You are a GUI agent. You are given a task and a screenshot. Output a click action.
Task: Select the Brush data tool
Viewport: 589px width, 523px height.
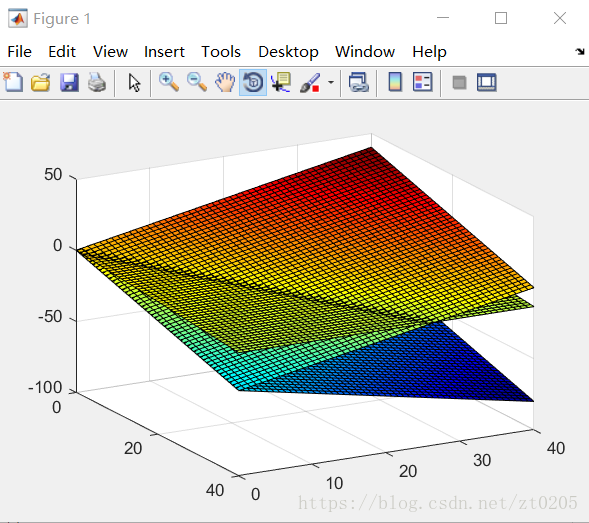(310, 82)
